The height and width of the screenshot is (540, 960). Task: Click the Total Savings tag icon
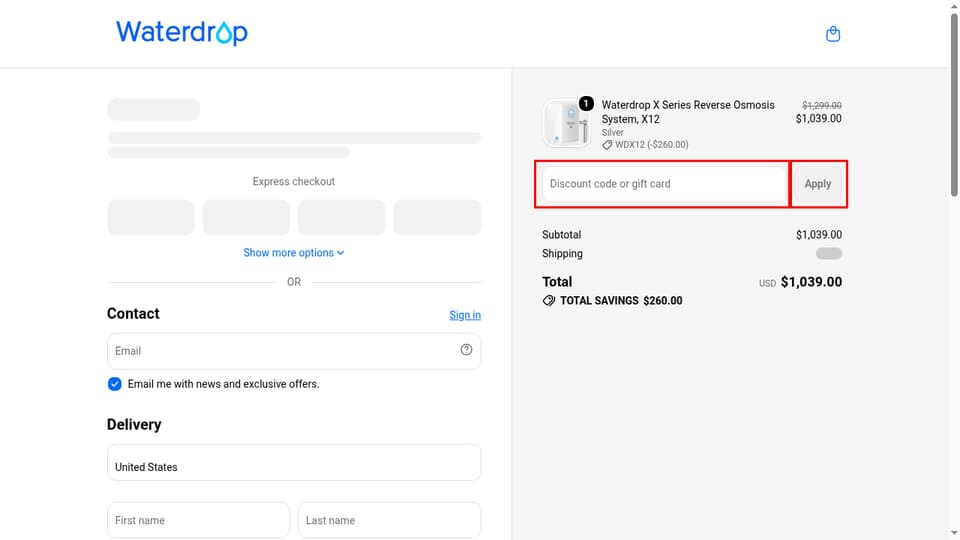(x=549, y=301)
